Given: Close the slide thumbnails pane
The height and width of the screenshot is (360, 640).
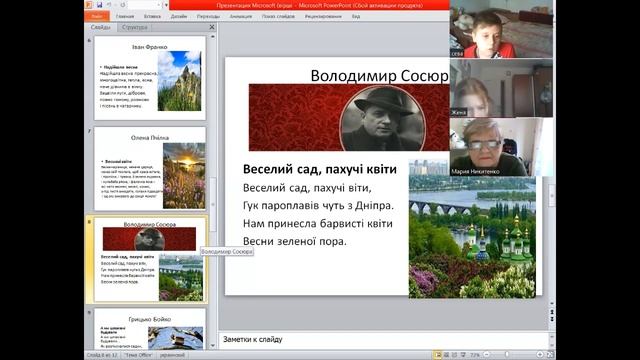Looking at the screenshot, I should (211, 27).
